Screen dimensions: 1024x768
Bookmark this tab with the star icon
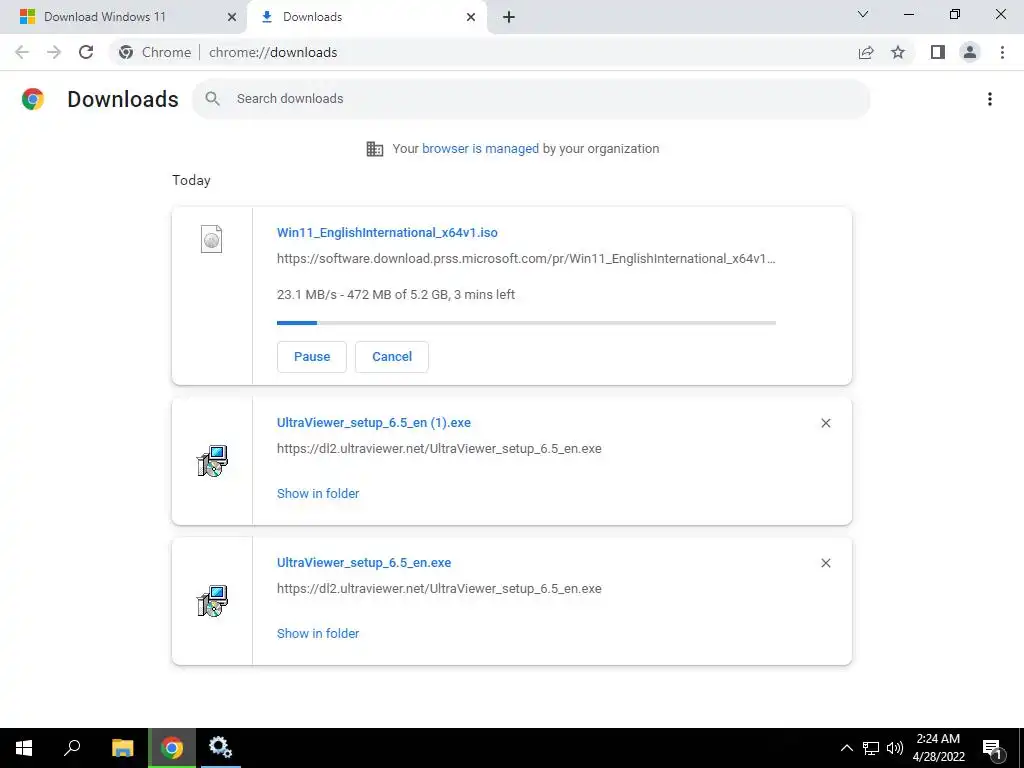pyautogui.click(x=898, y=52)
